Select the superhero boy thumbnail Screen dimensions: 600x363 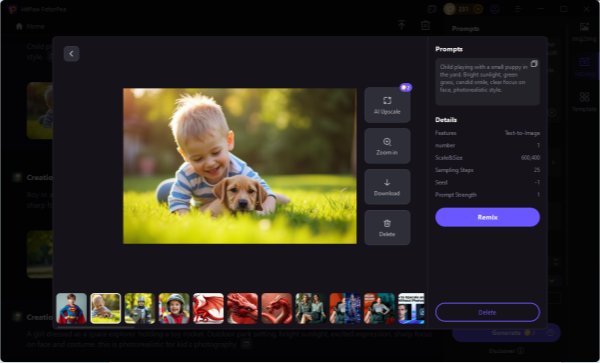click(x=71, y=309)
